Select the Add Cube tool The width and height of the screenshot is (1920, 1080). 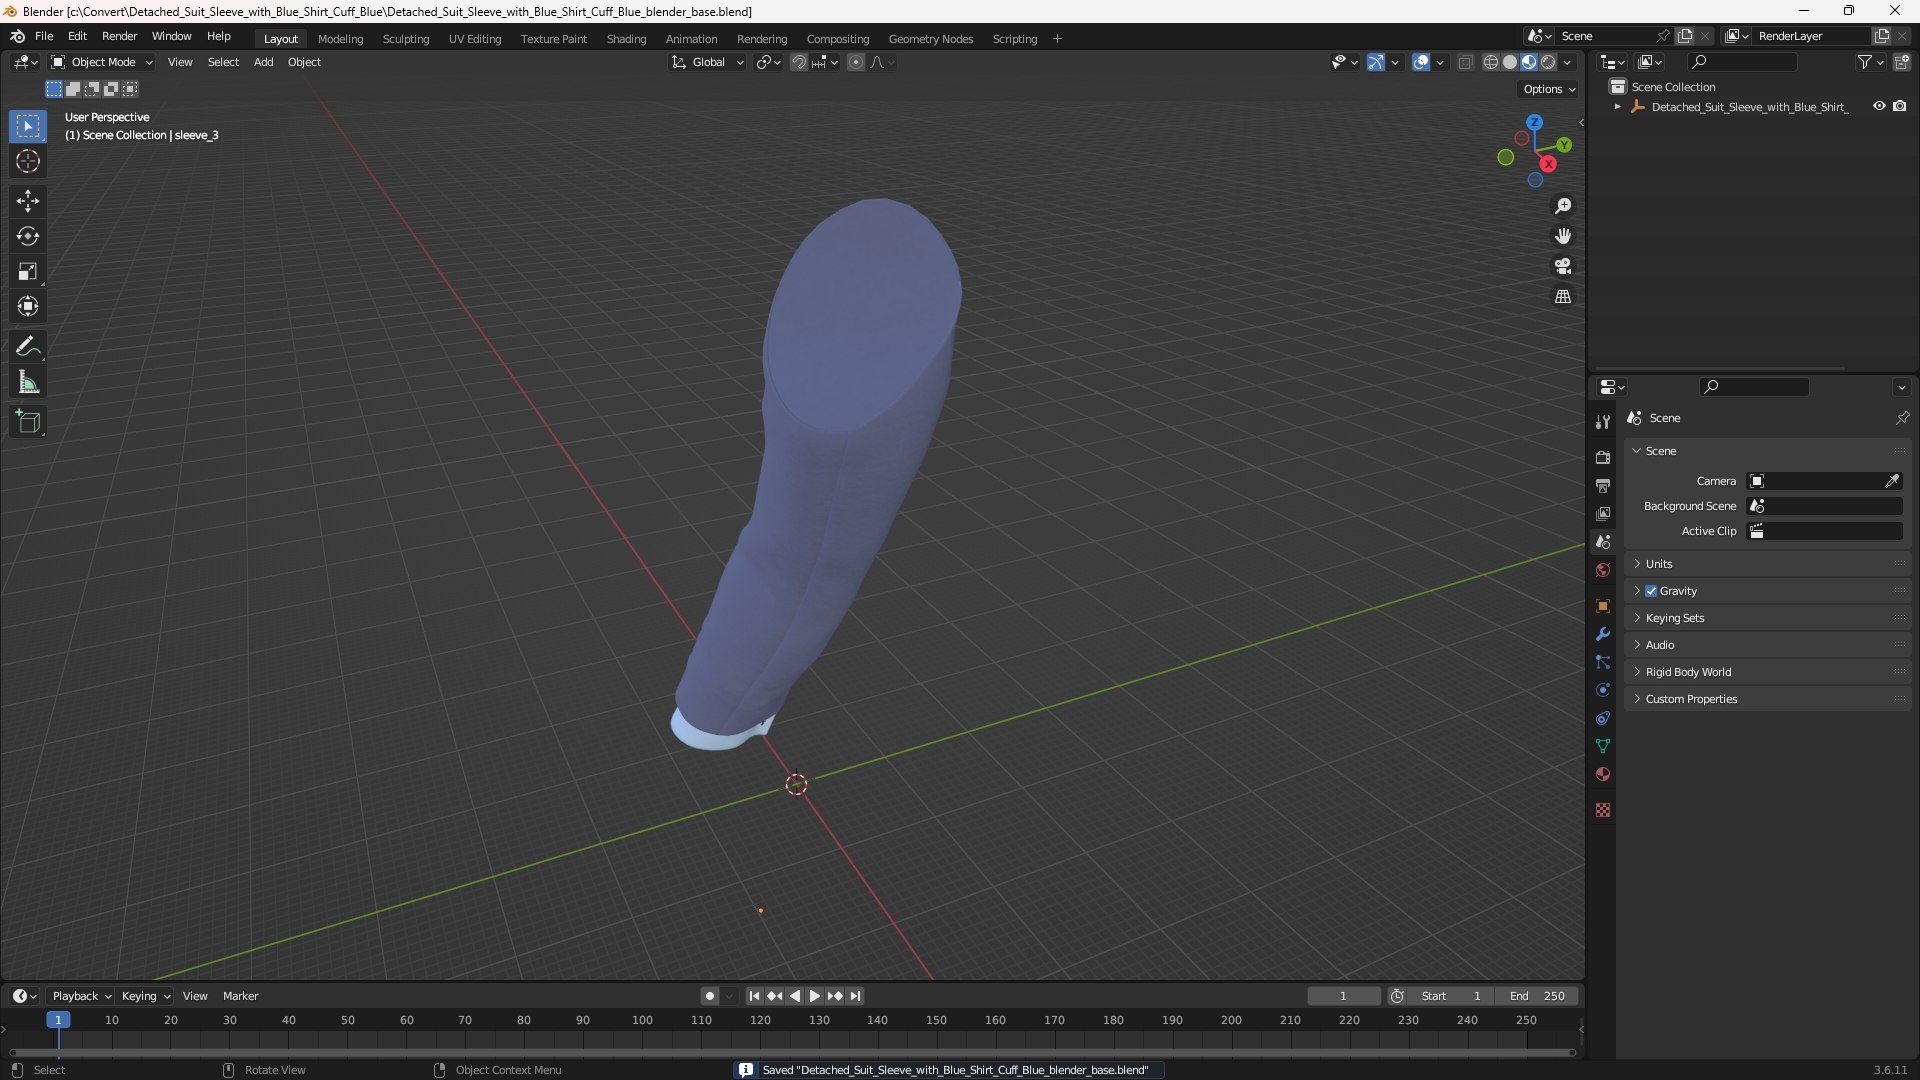(x=28, y=422)
